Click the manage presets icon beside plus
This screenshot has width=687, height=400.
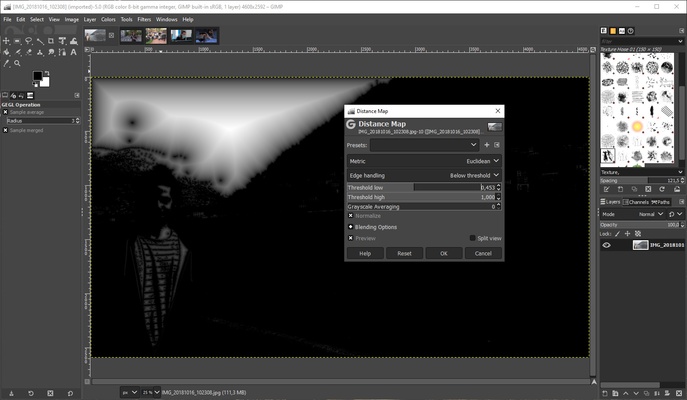pos(497,145)
